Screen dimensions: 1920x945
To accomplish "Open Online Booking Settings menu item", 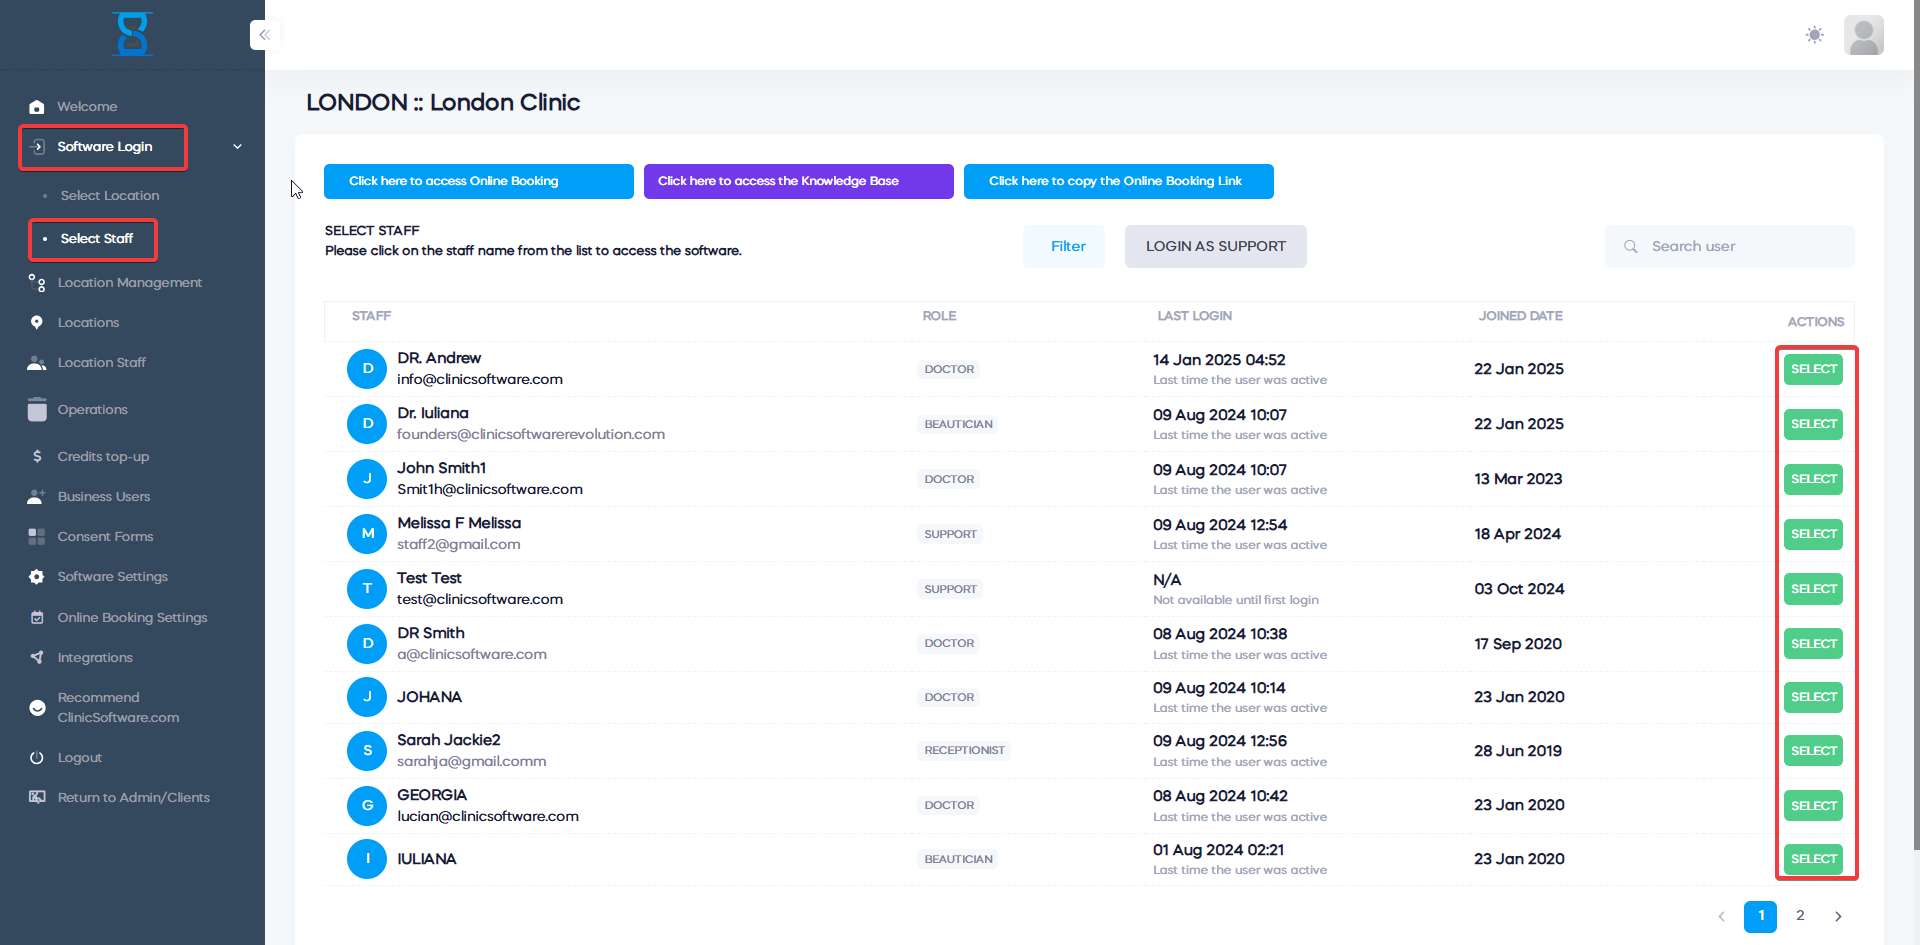I will pos(132,618).
